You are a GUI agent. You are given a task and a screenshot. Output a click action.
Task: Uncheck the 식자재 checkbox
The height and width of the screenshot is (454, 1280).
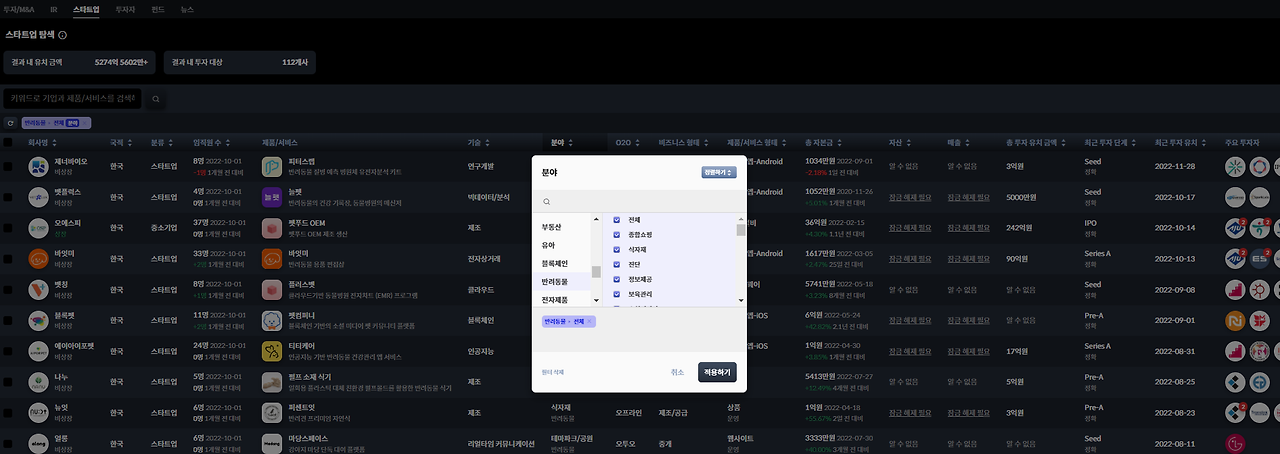point(617,249)
